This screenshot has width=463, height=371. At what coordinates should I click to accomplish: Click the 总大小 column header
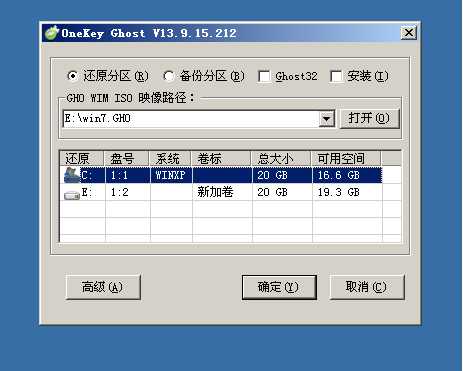[x=281, y=158]
